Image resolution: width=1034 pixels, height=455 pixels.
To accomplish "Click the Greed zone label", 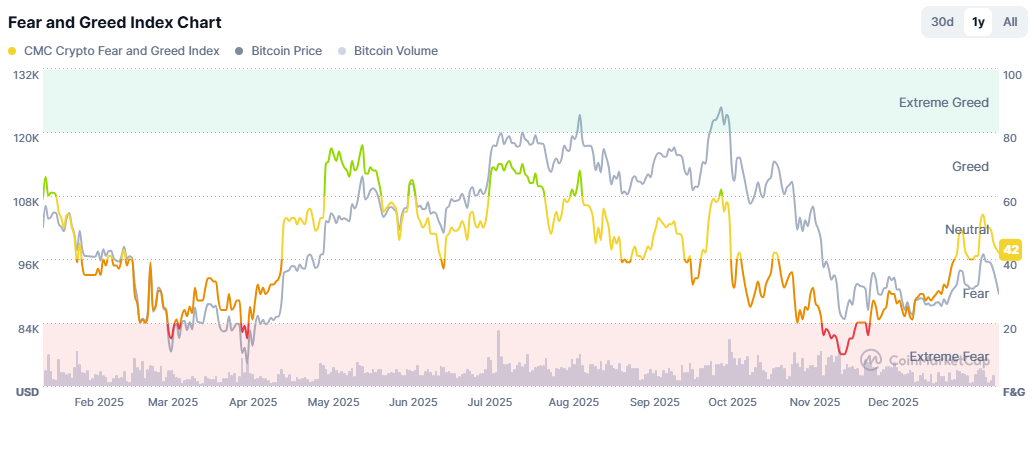I will 970,166.
